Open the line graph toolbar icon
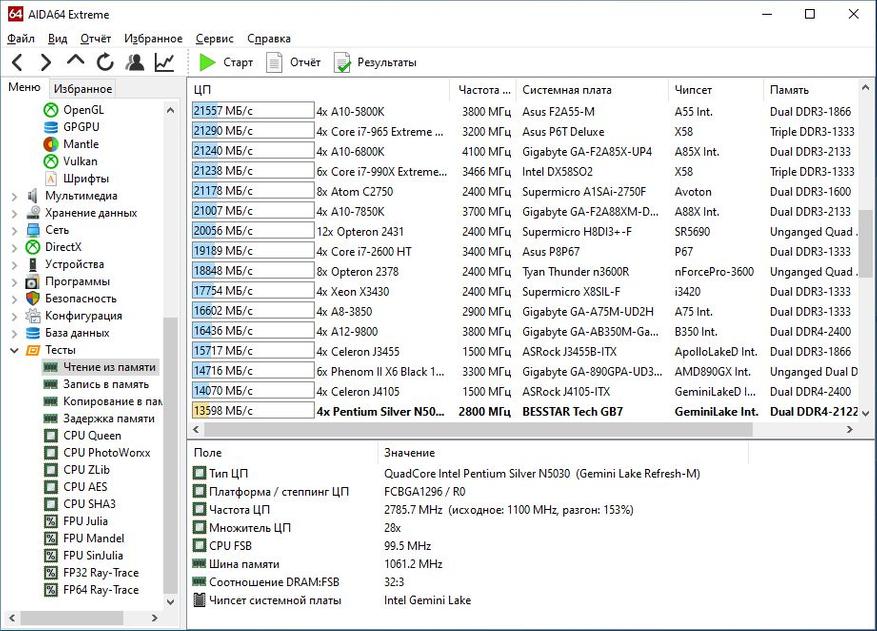The height and width of the screenshot is (631, 877). pos(164,62)
